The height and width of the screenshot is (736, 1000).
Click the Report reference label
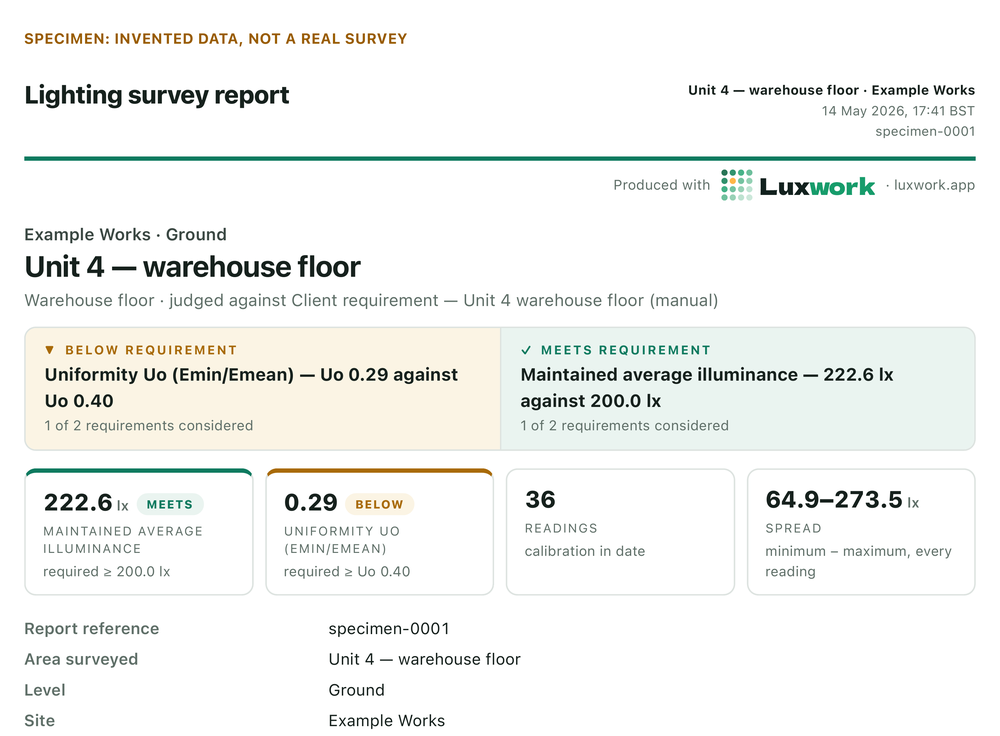coord(92,629)
